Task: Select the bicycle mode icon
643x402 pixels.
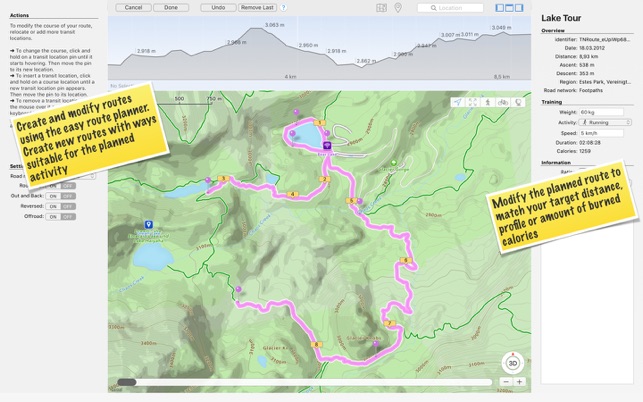Action: click(503, 102)
